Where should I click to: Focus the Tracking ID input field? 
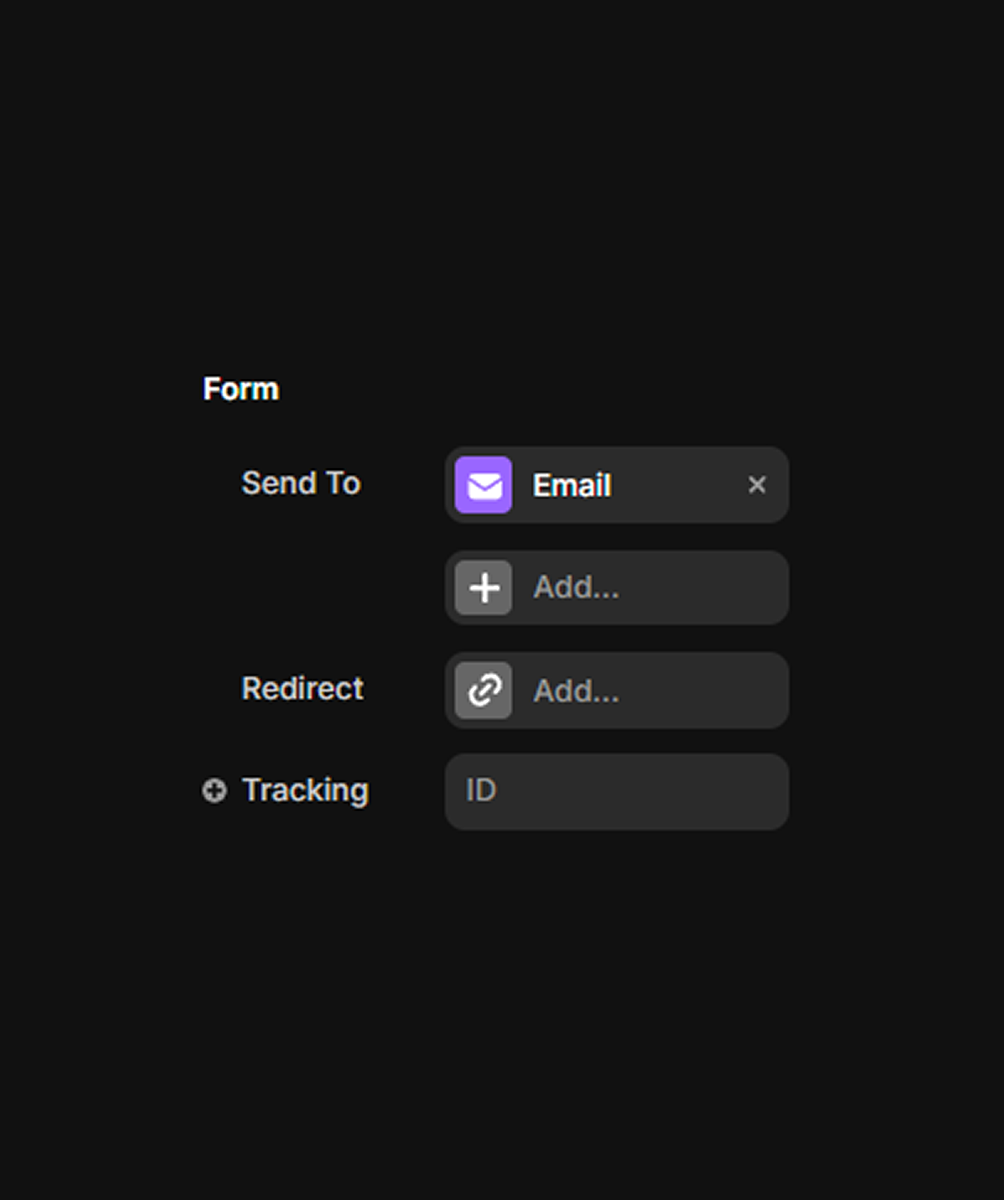click(616, 791)
